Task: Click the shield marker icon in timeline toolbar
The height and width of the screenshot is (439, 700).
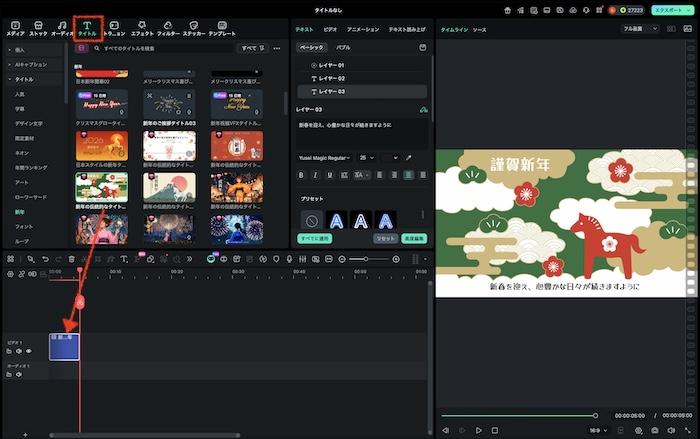Action: 276,259
